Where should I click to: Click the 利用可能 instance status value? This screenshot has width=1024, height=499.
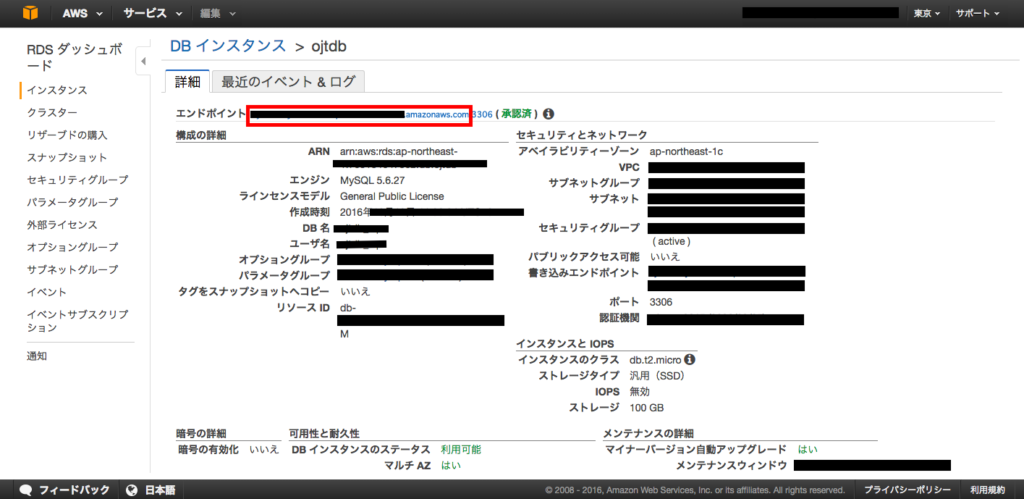460,449
